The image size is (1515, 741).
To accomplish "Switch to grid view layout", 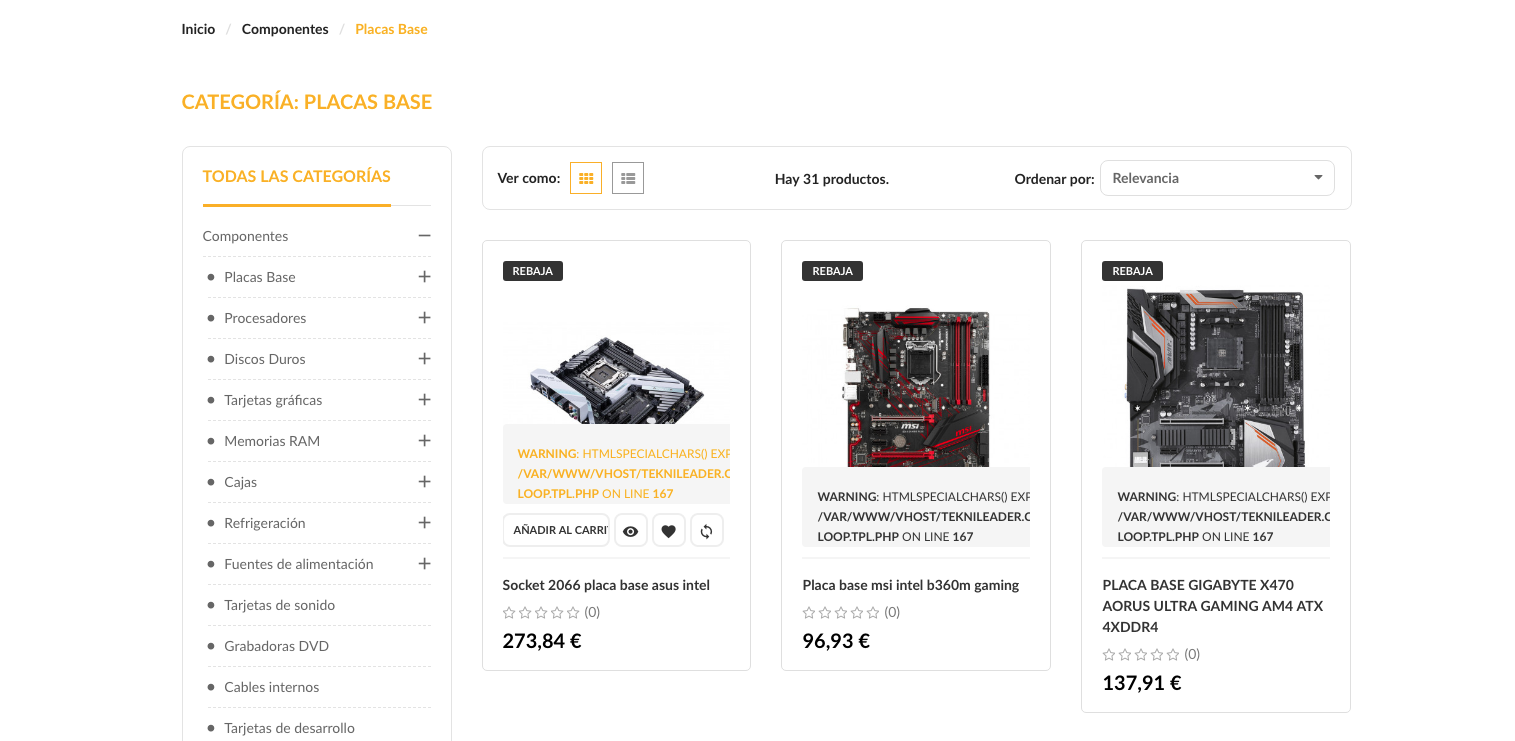I will (x=586, y=178).
